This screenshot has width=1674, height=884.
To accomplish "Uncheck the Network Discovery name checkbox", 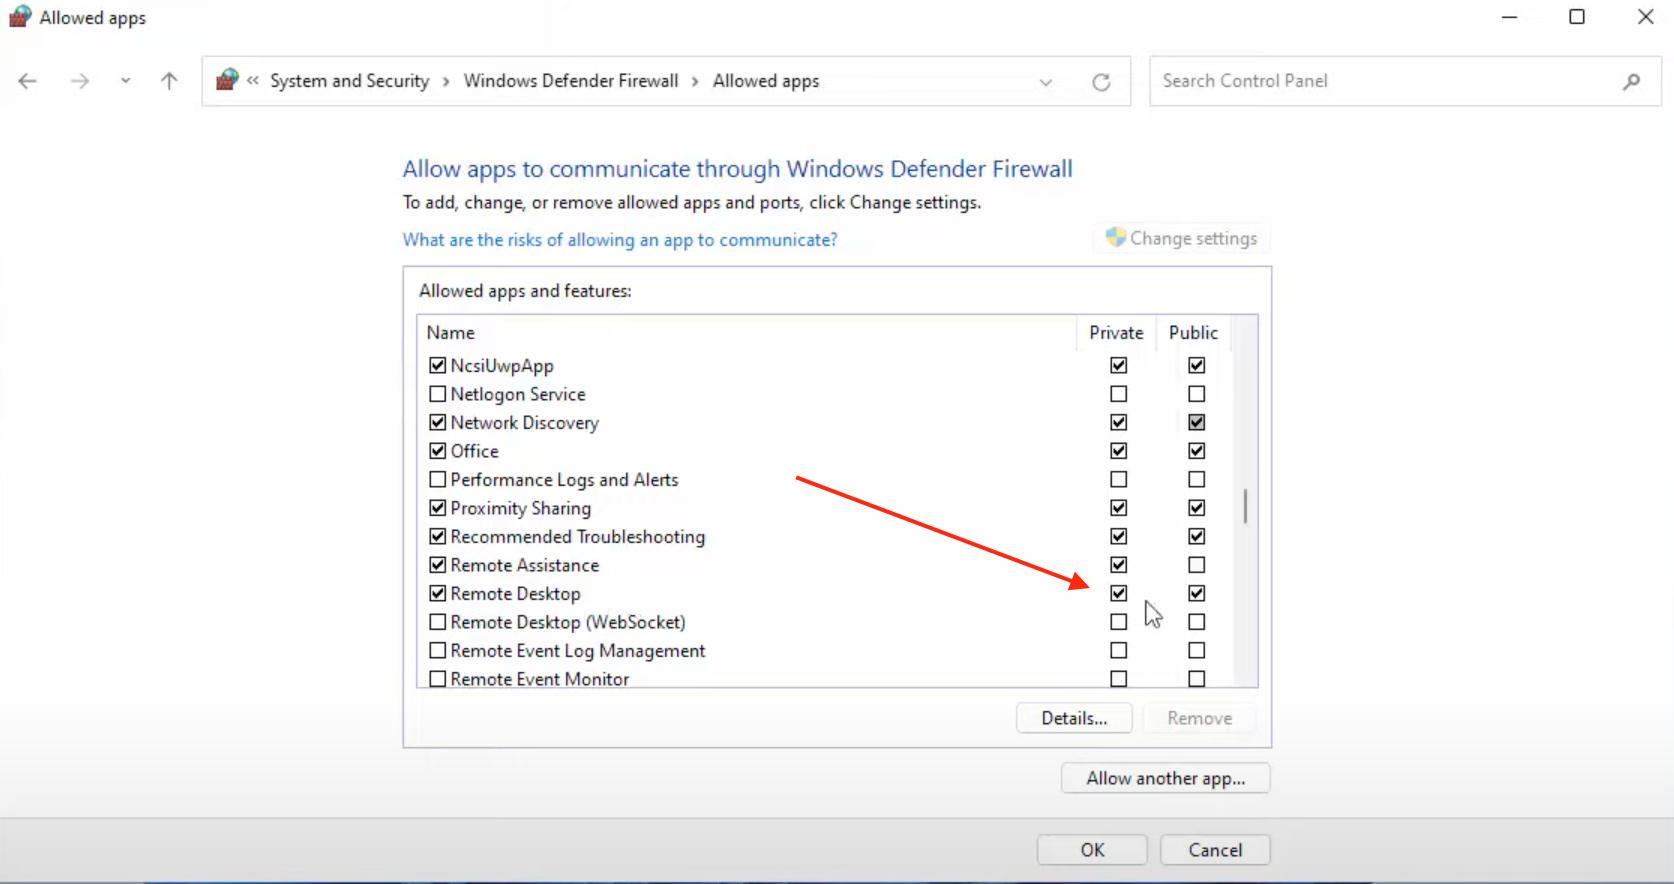I will [437, 423].
